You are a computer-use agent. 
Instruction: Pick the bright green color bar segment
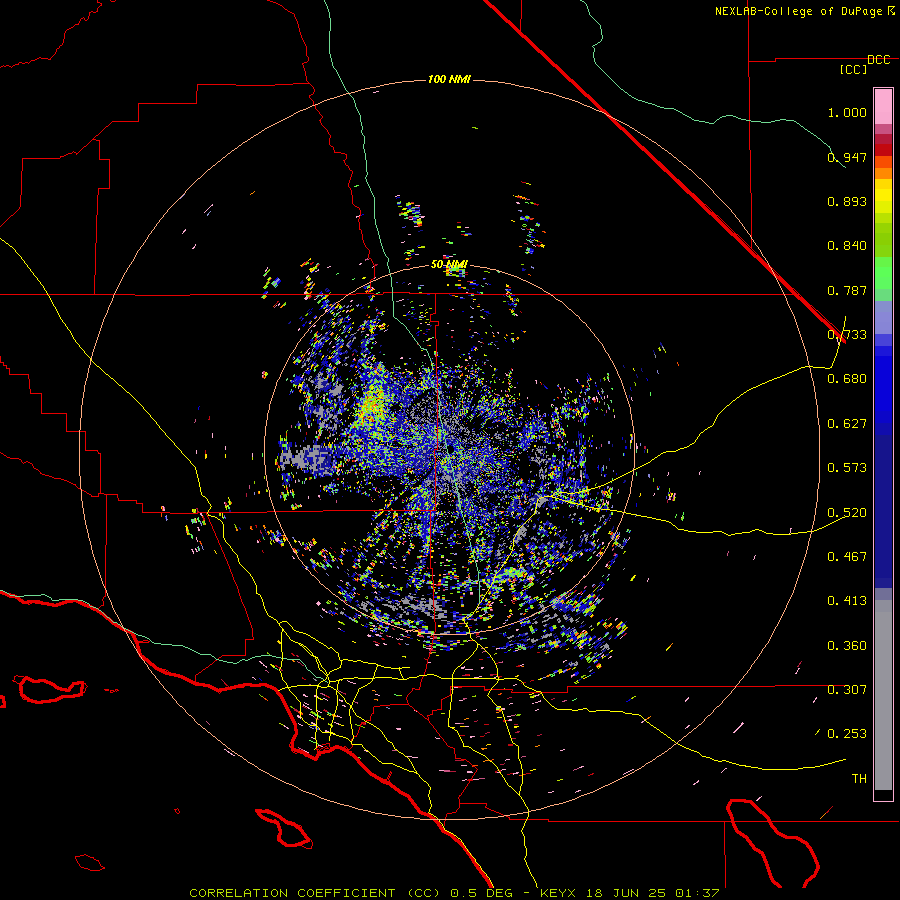[883, 273]
